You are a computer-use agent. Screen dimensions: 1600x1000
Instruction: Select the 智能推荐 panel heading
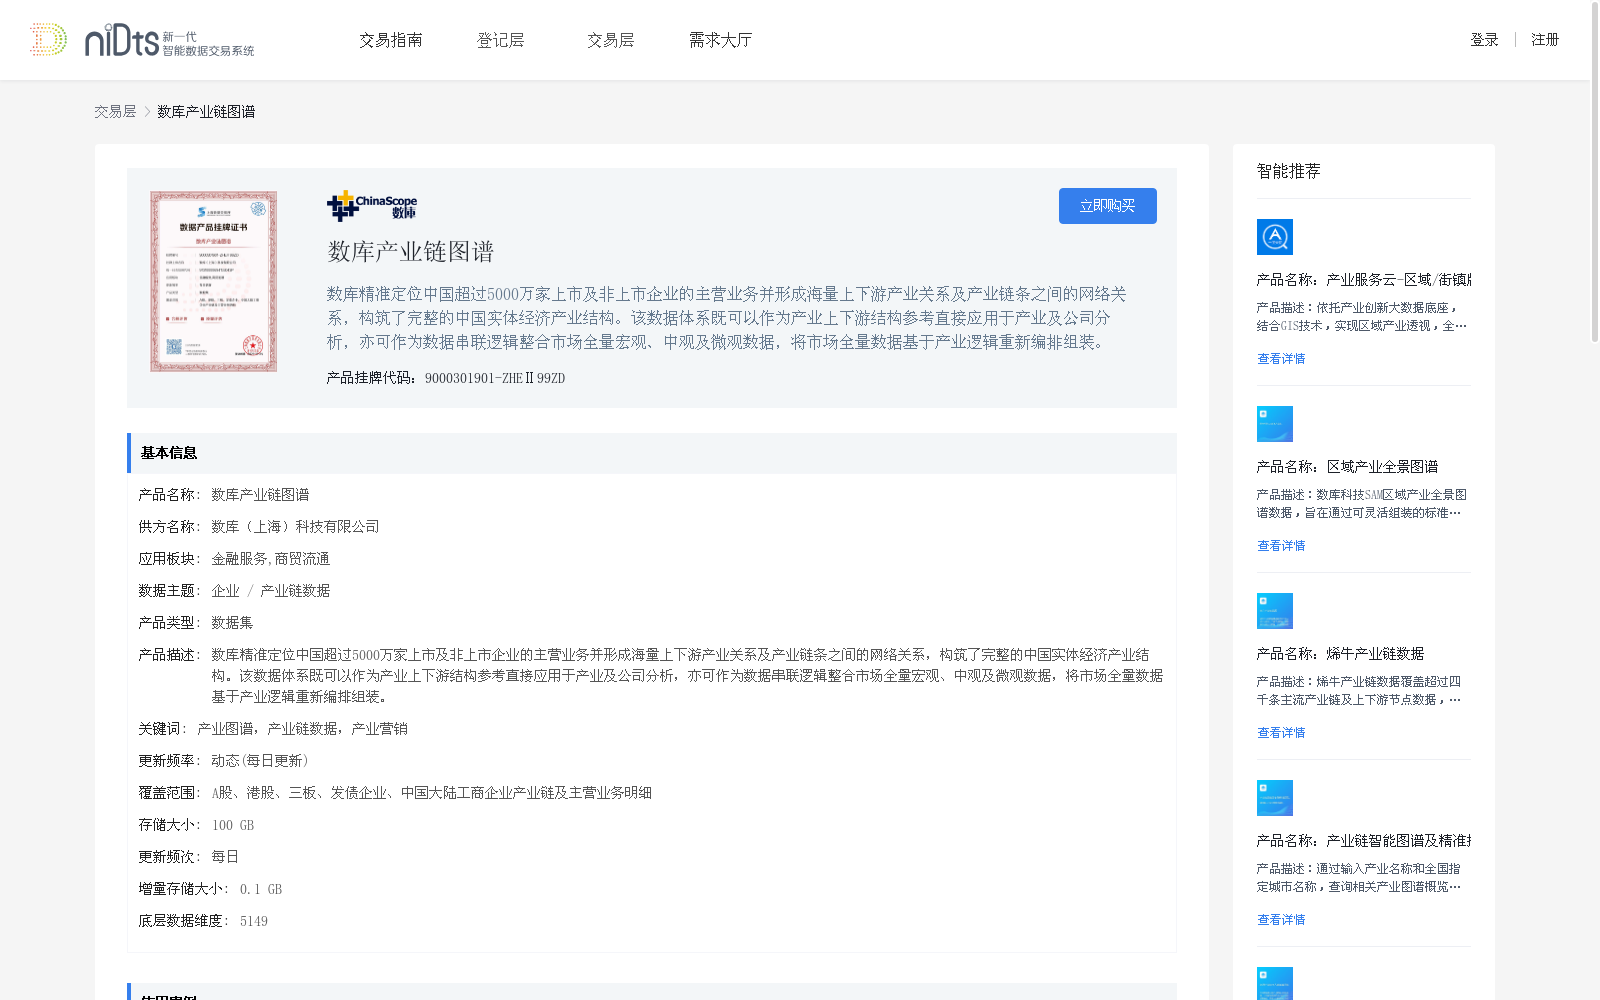click(x=1288, y=171)
